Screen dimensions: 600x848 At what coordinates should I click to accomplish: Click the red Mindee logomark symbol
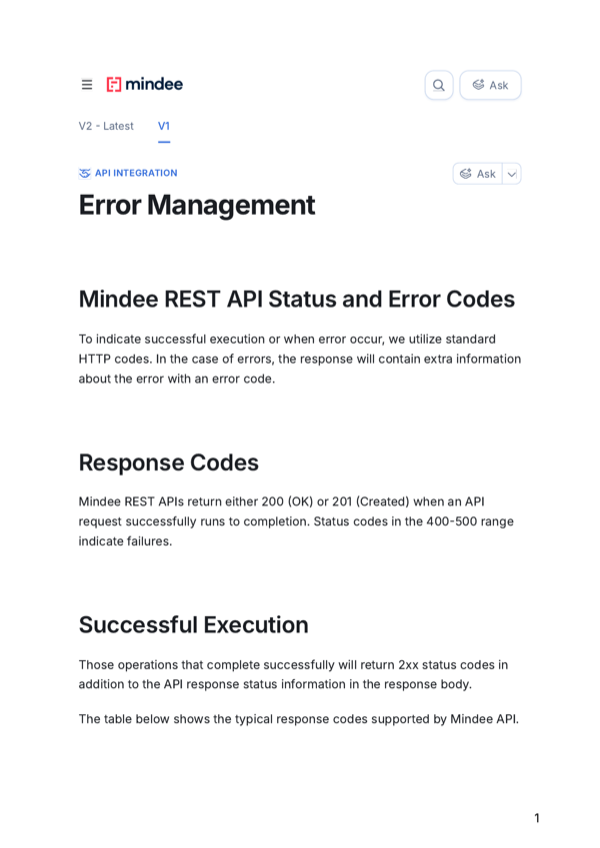[x=116, y=85]
